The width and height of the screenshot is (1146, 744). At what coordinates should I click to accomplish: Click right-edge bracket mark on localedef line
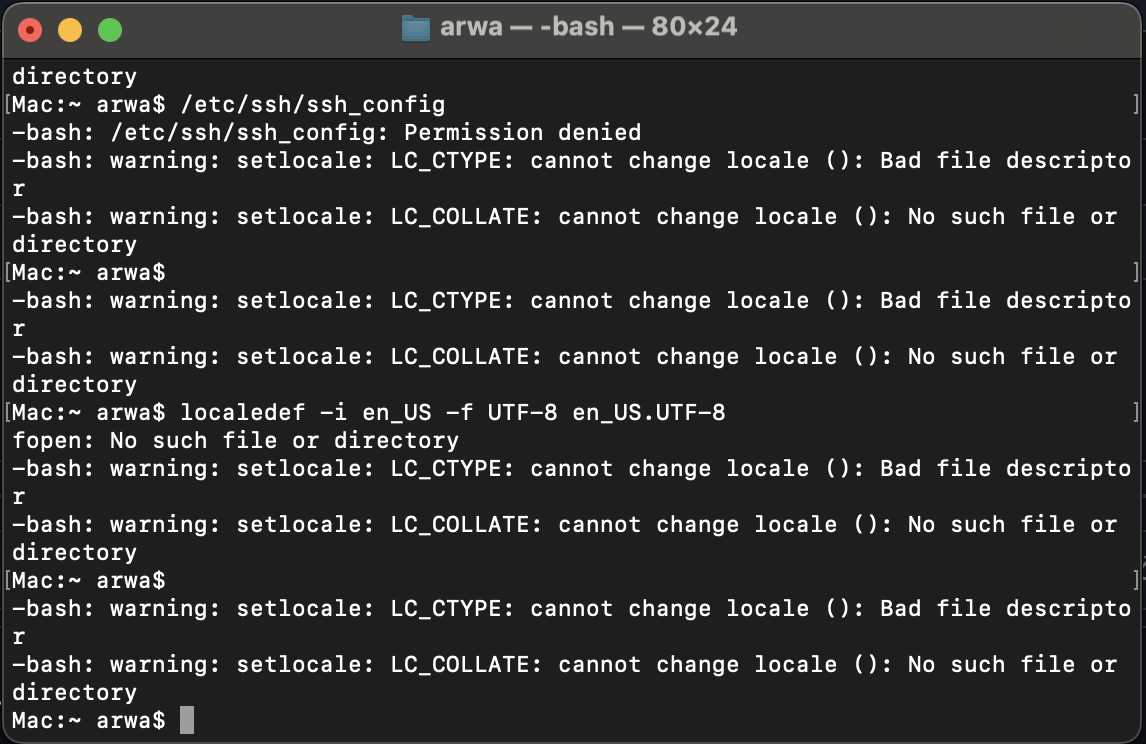[1137, 412]
